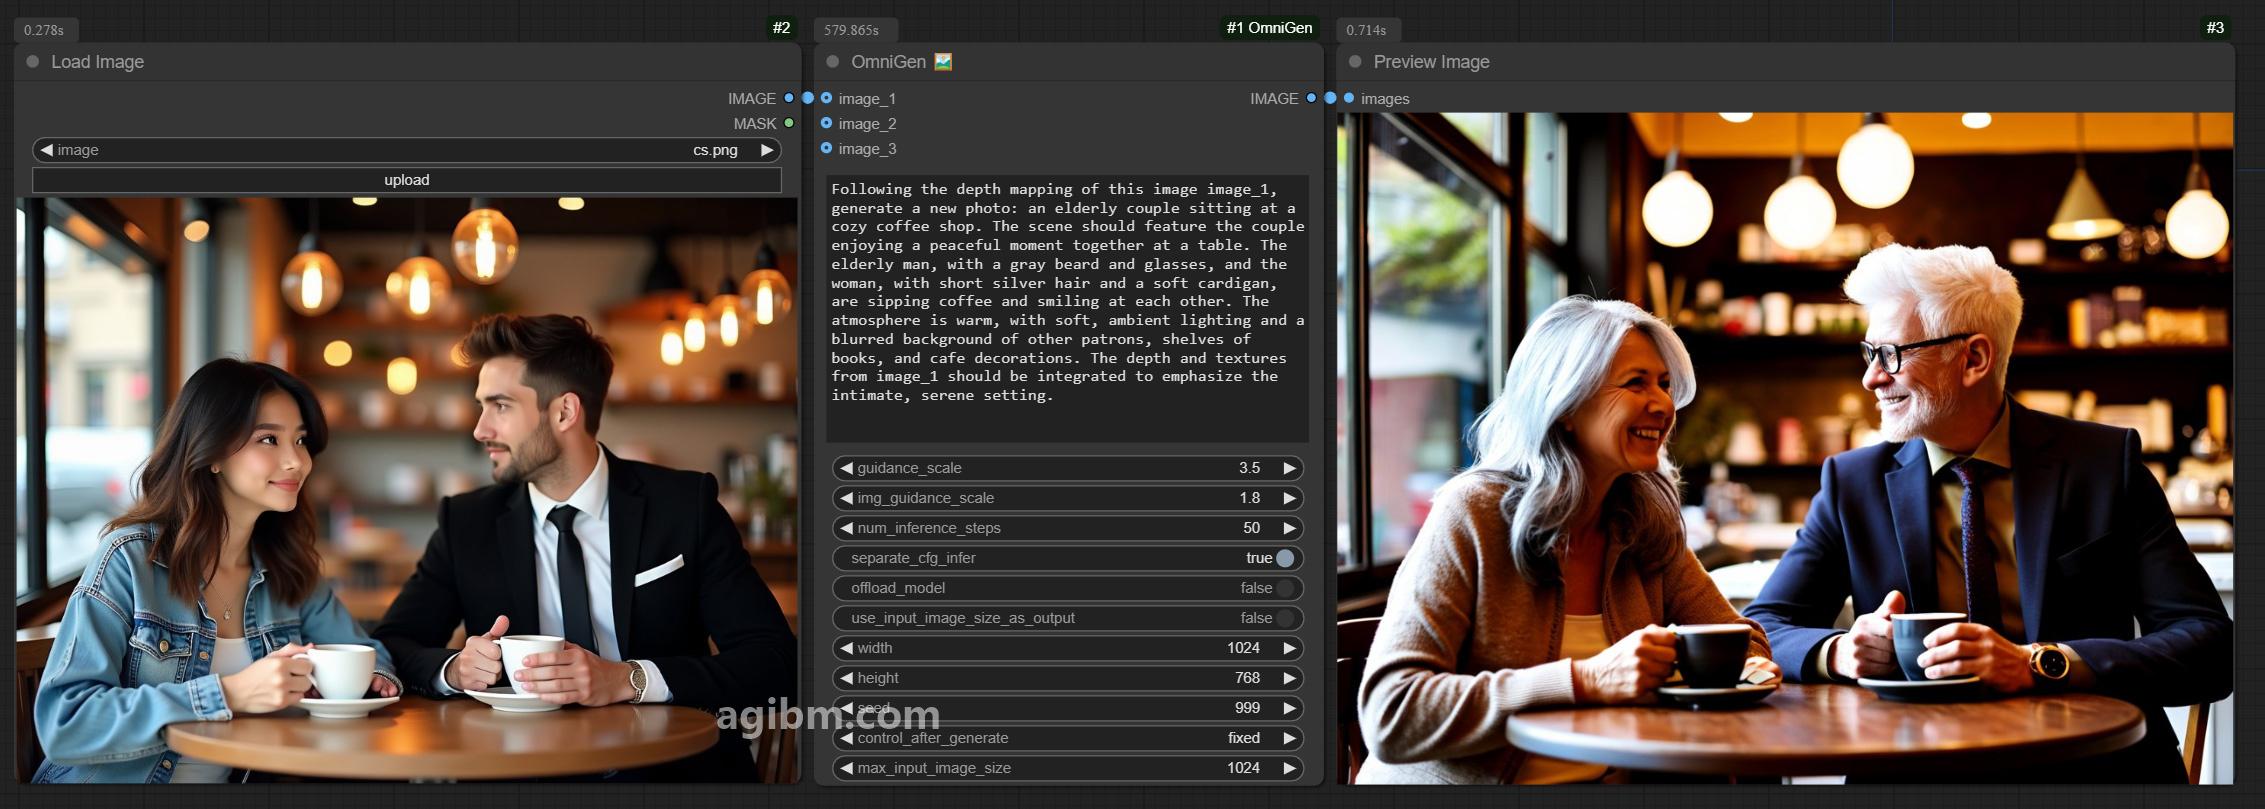
Task: Toggle use_input_image_size_as_output switch
Action: click(x=1285, y=618)
